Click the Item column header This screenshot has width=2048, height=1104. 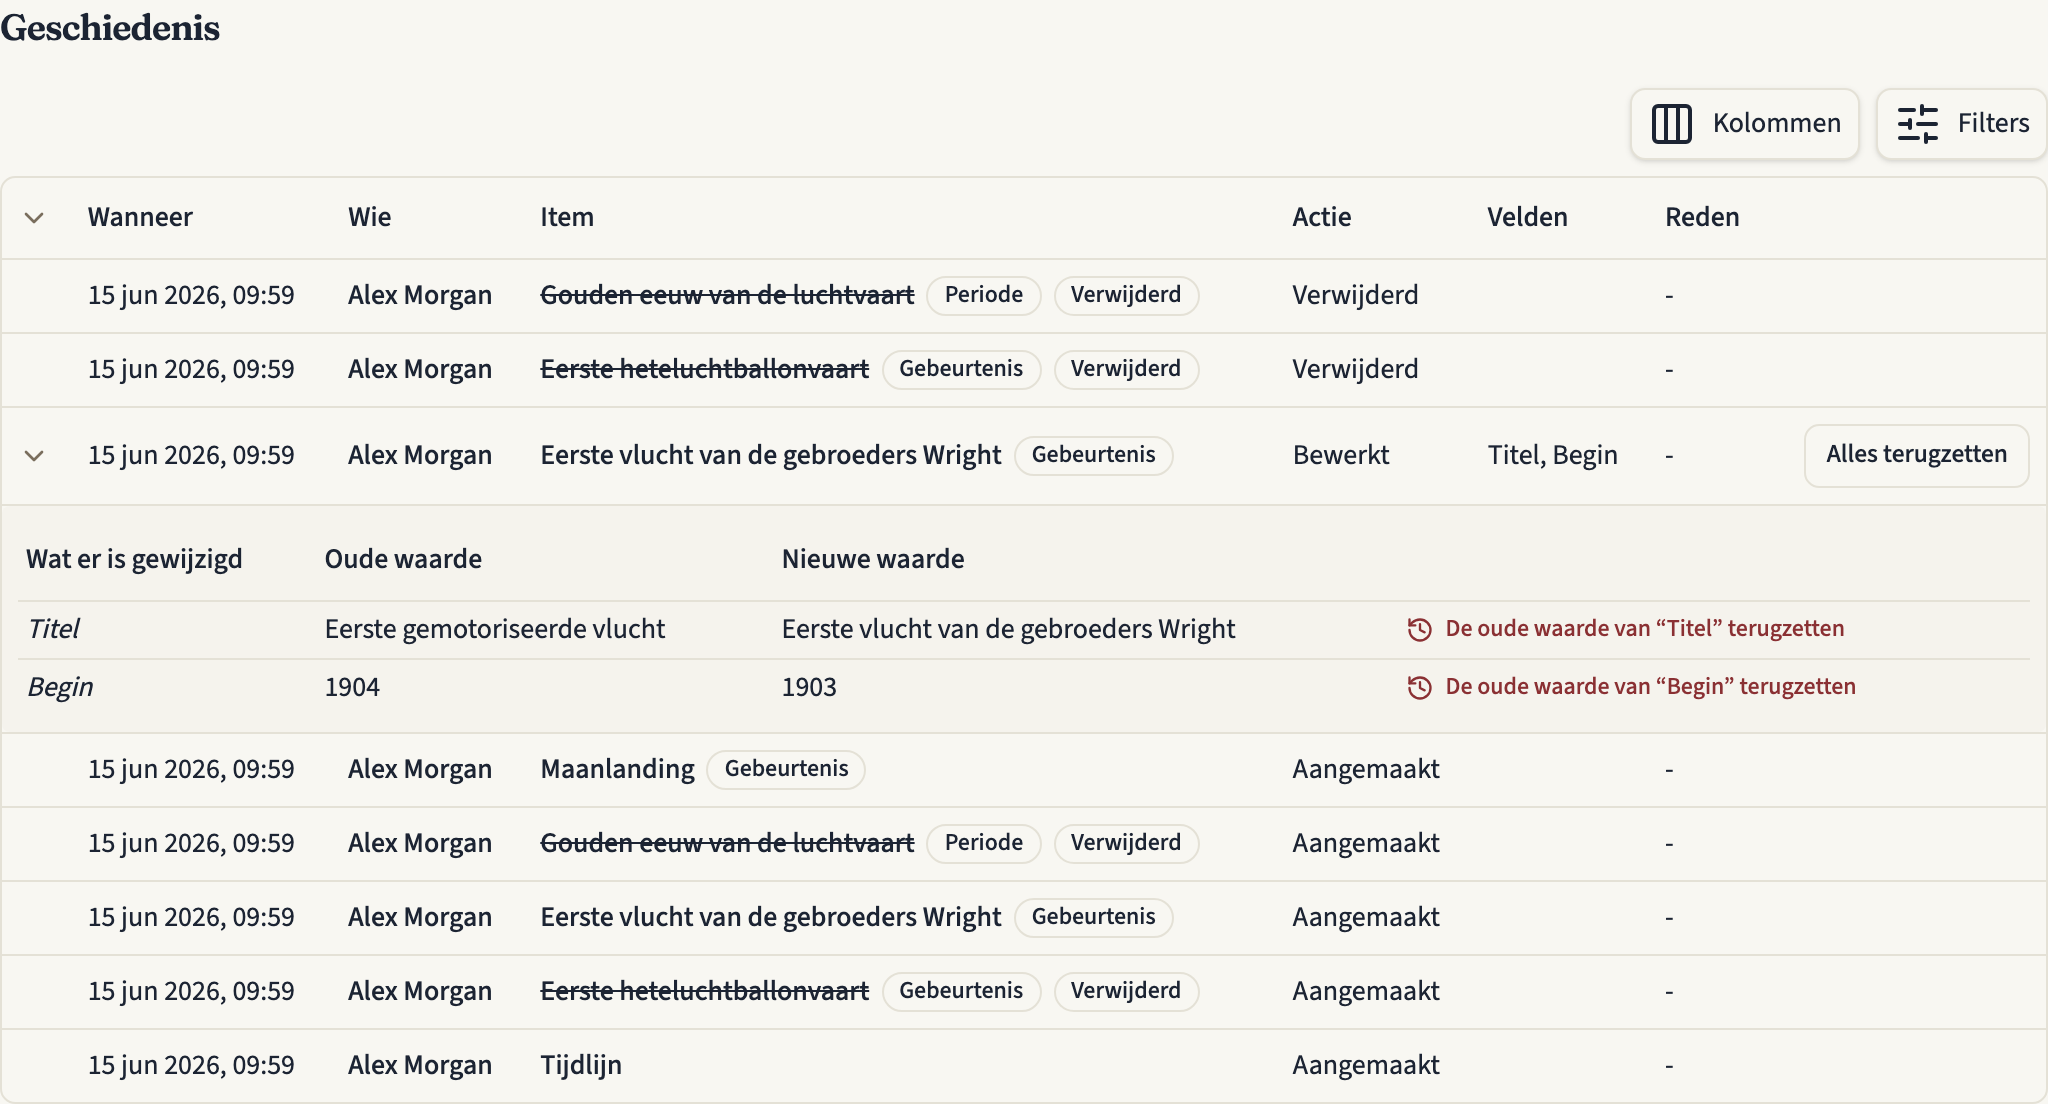567,217
